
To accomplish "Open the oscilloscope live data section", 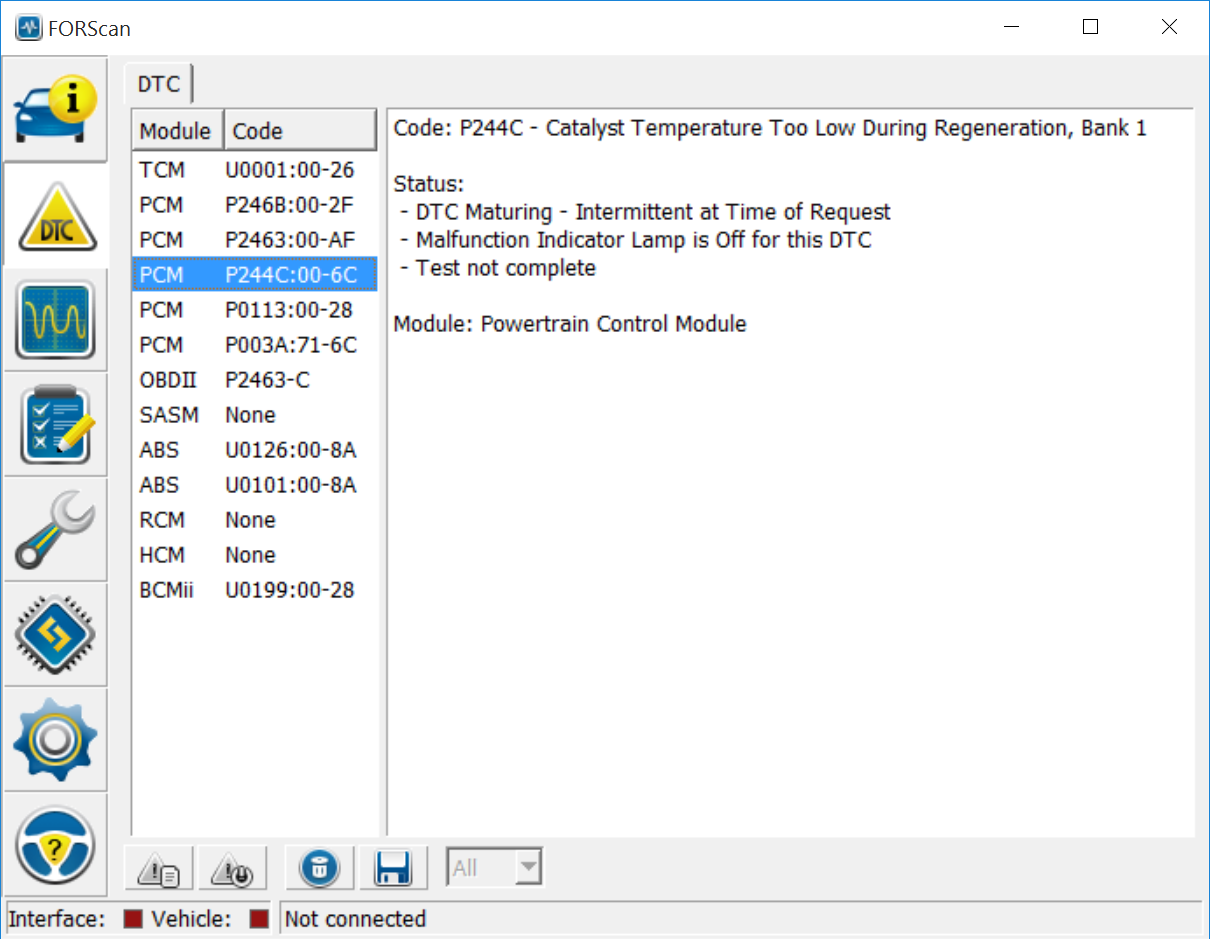I will click(55, 319).
